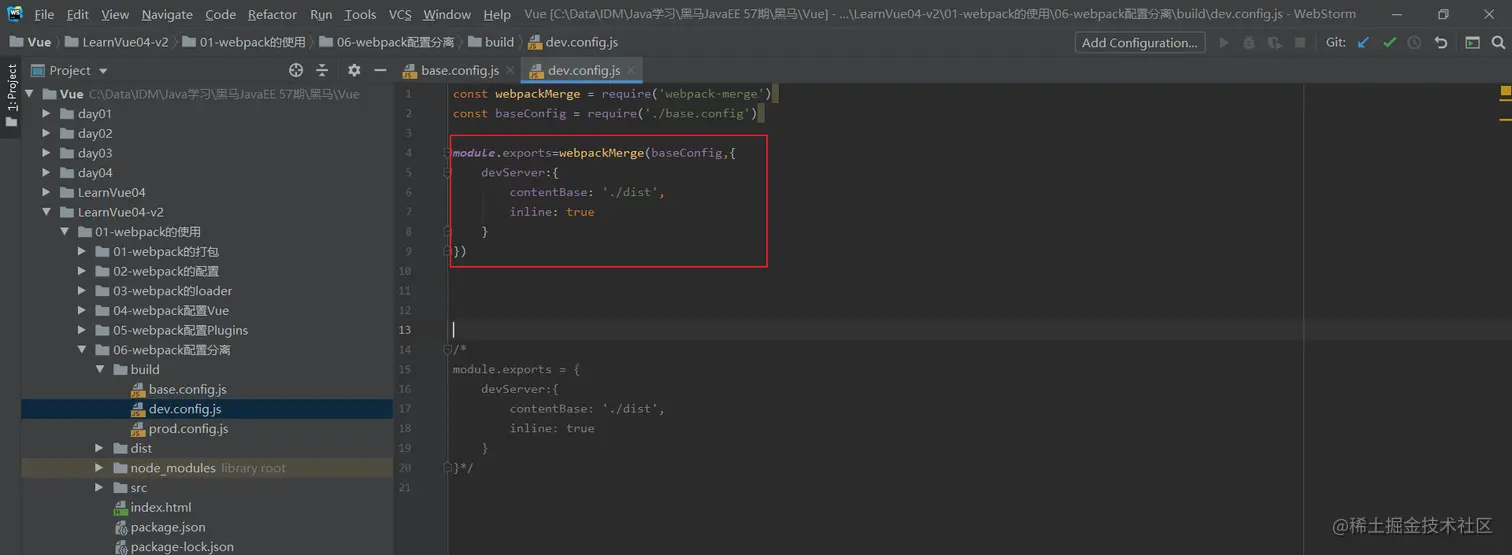Image resolution: width=1512 pixels, height=555 pixels.
Task: Click the WebStorm logo in title bar
Action: click(15, 14)
